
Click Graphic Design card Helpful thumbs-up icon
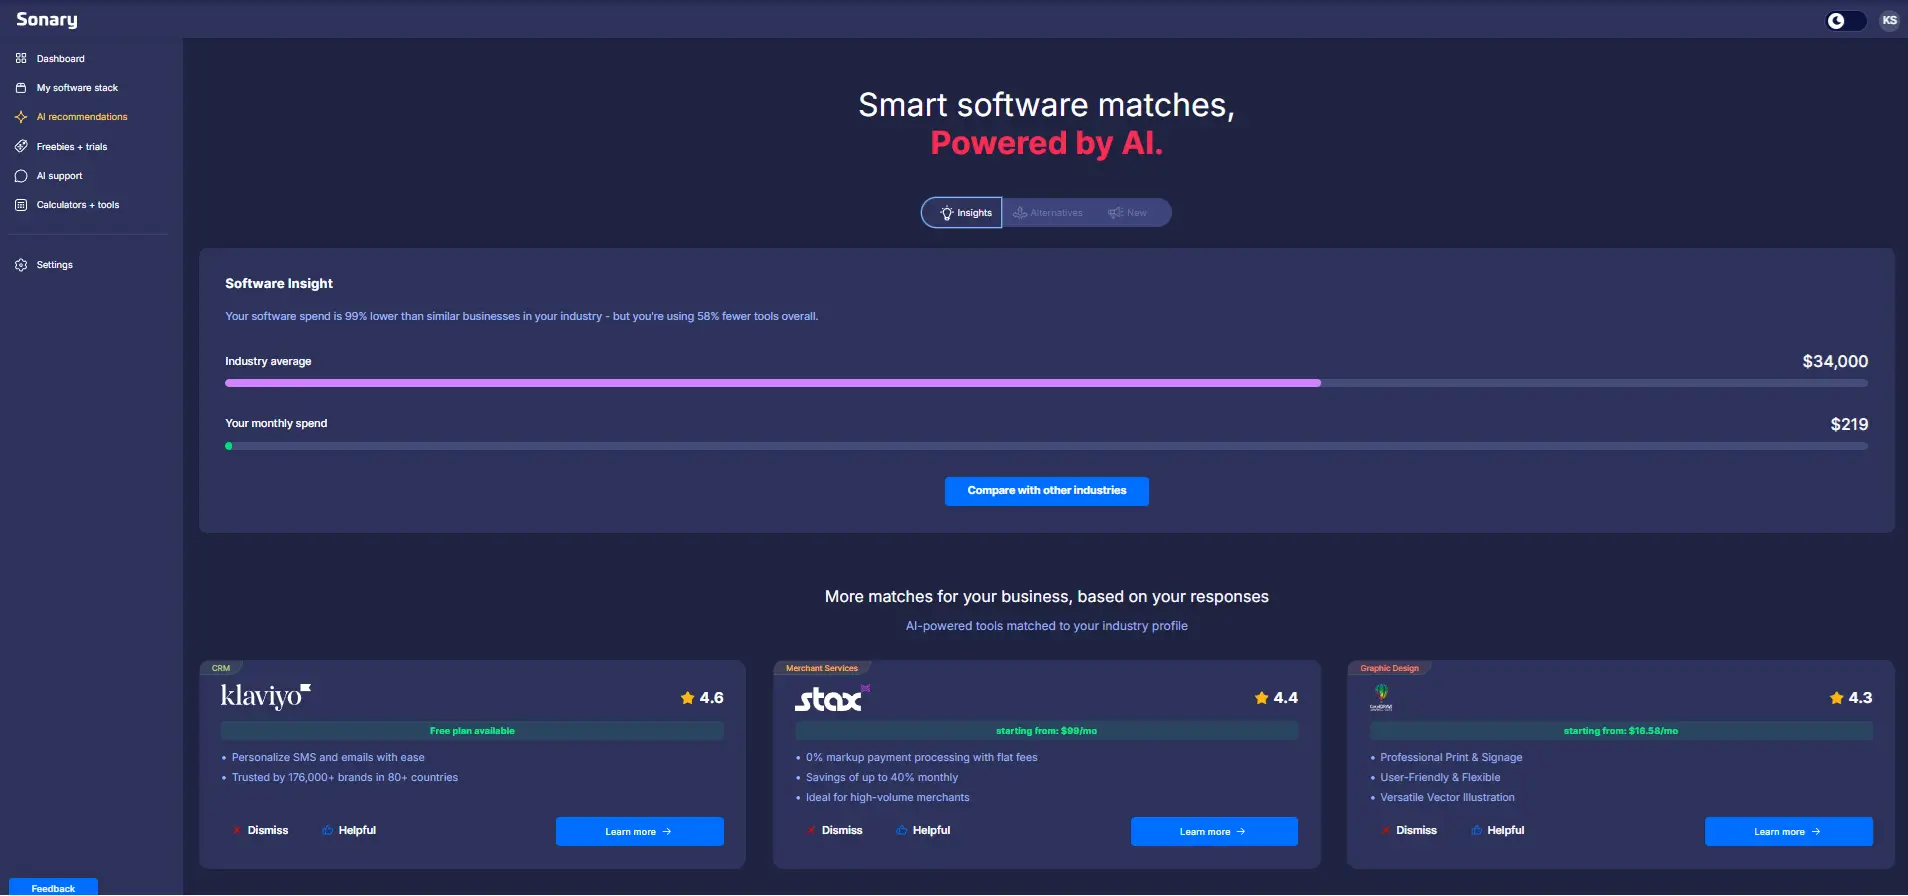(1476, 830)
